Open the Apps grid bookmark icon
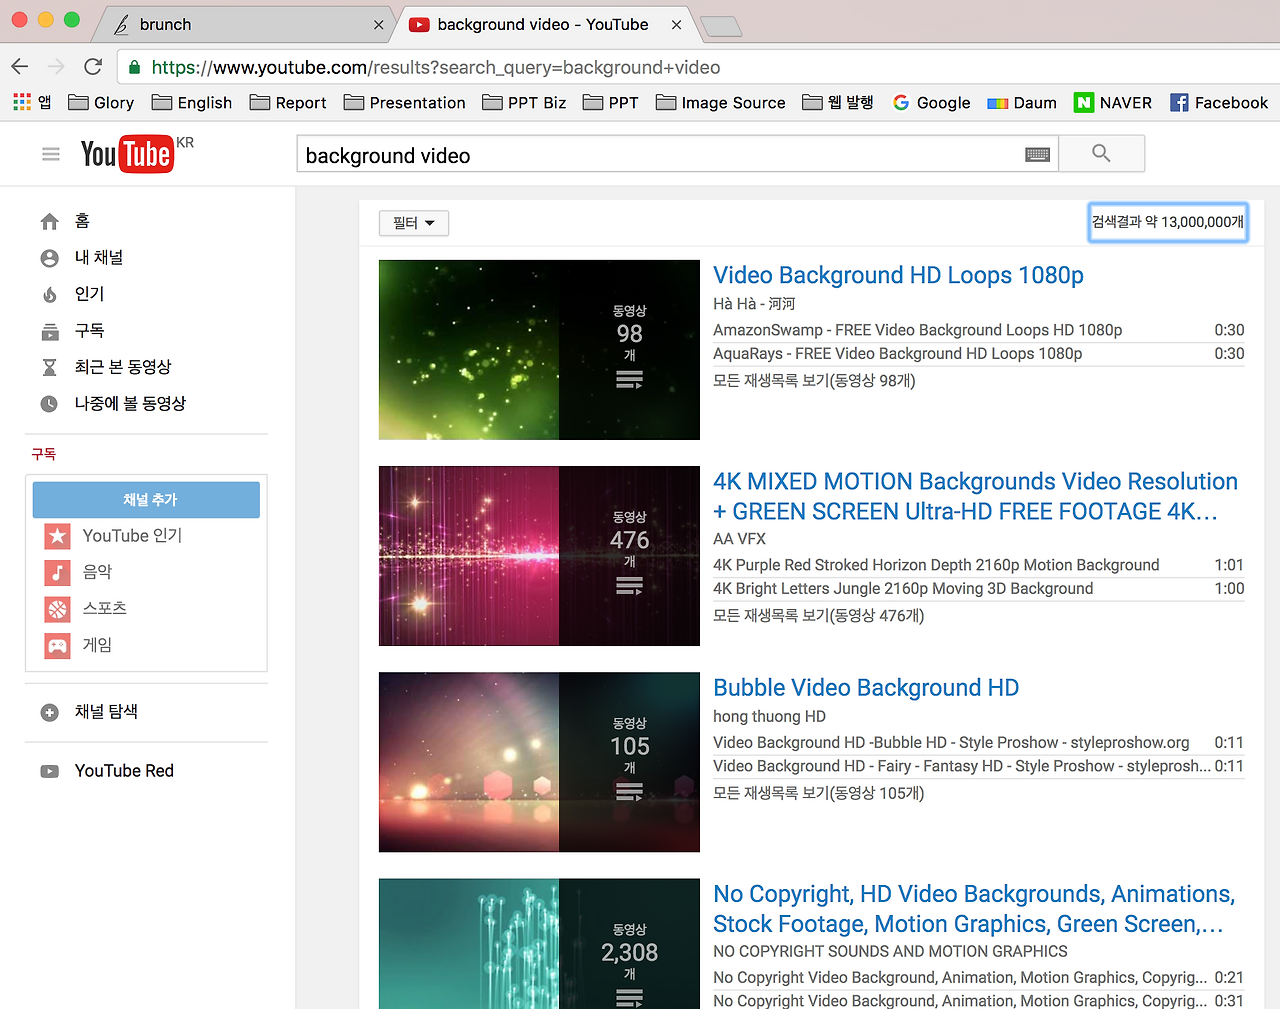Image resolution: width=1280 pixels, height=1009 pixels. pyautogui.click(x=22, y=102)
